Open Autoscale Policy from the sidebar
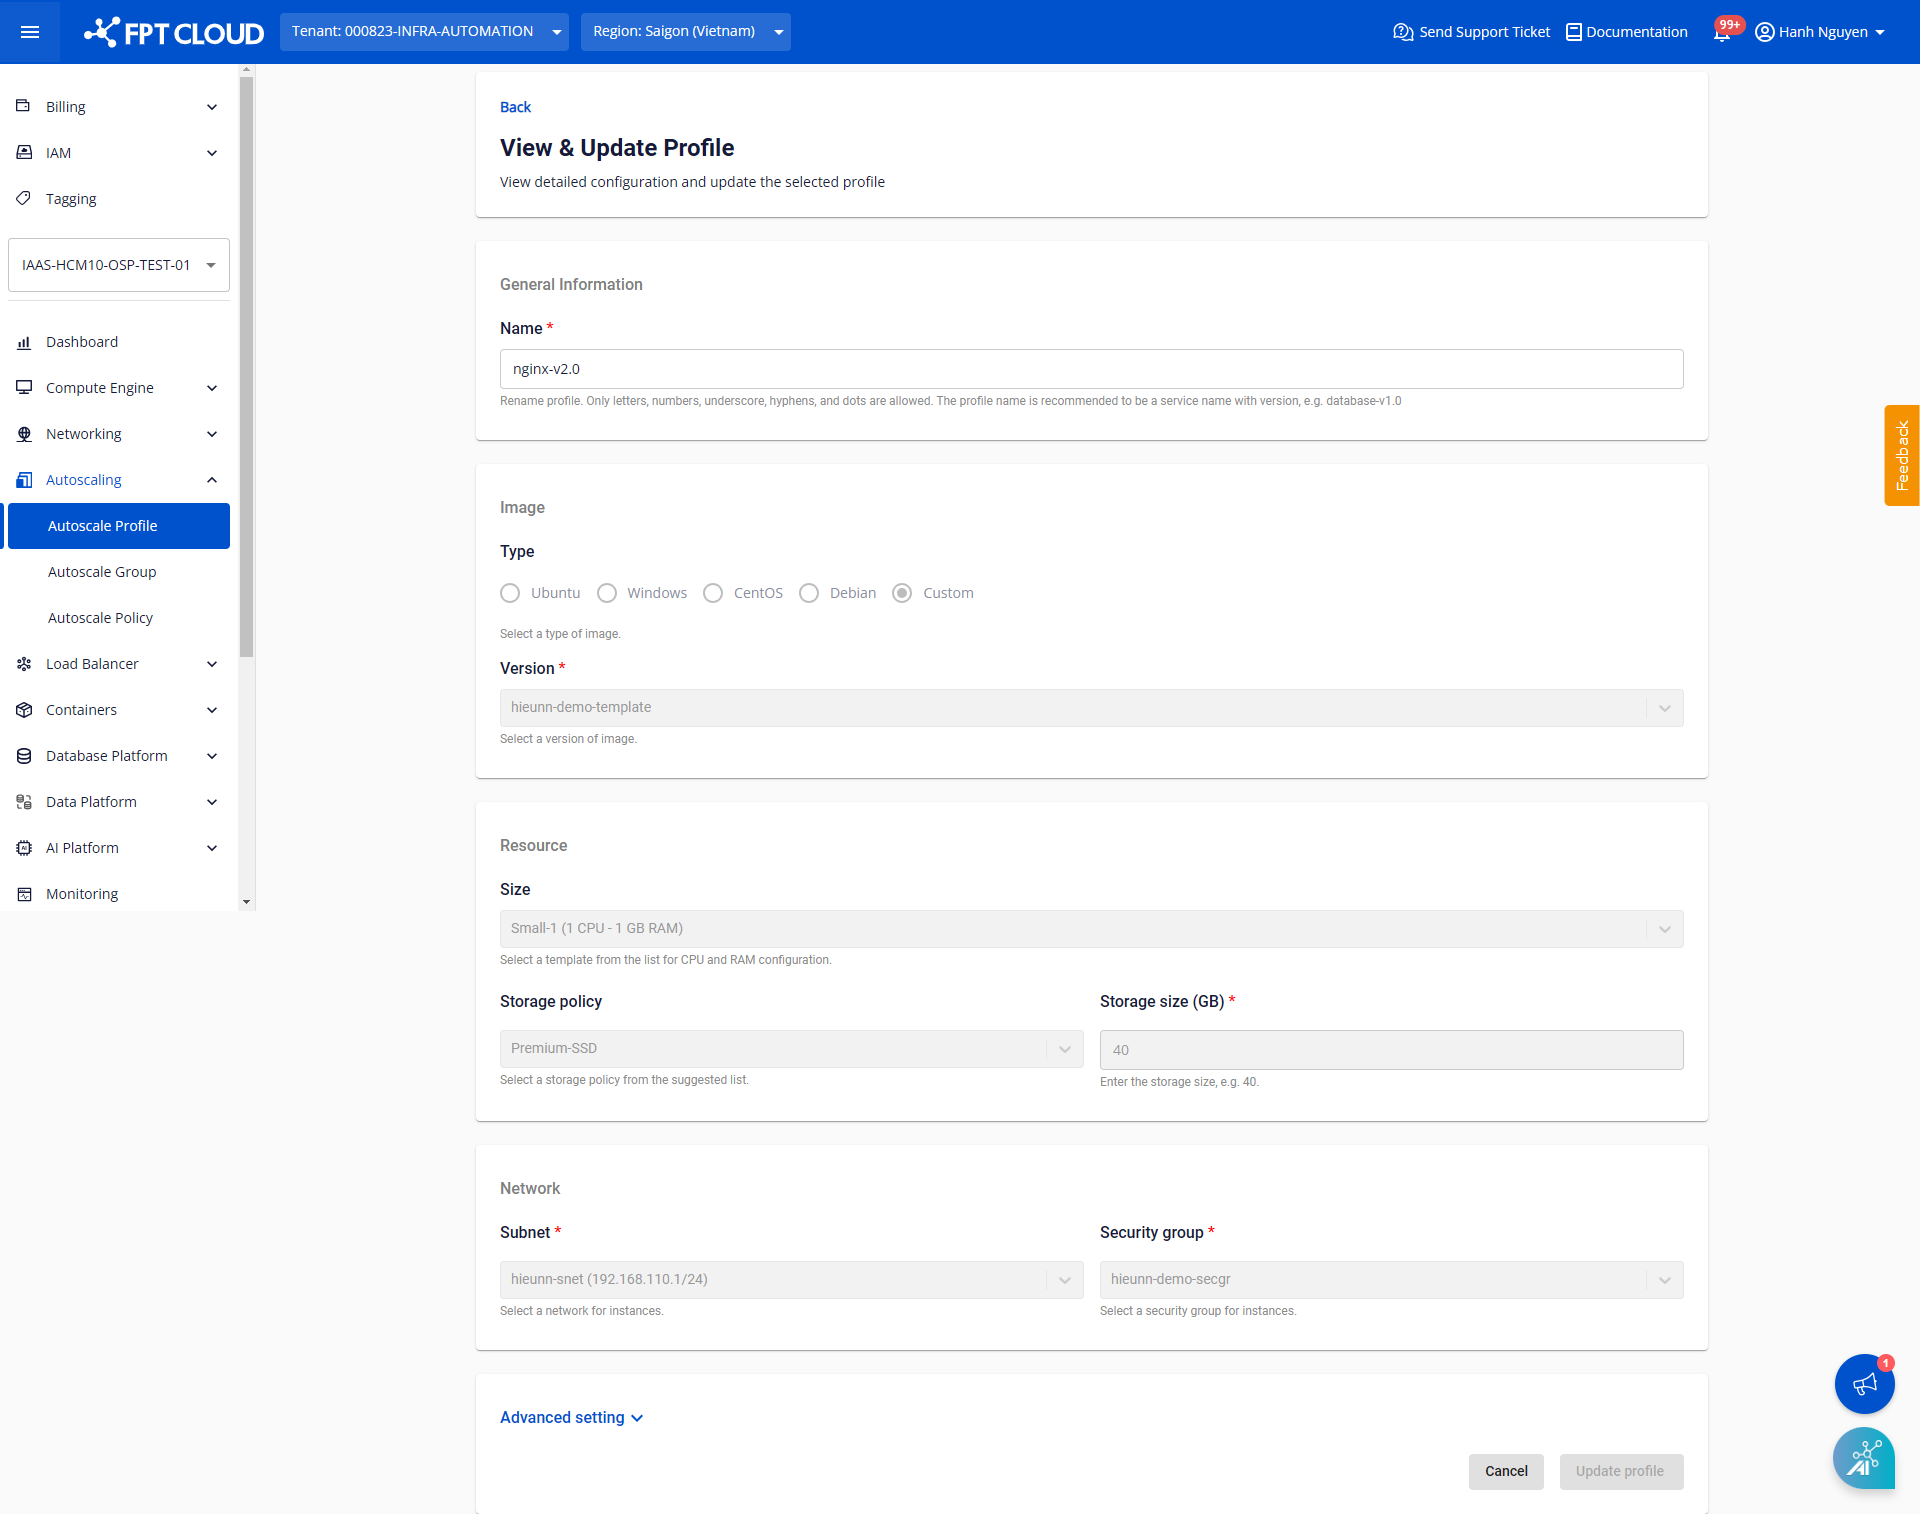The width and height of the screenshot is (1920, 1514). (x=100, y=617)
